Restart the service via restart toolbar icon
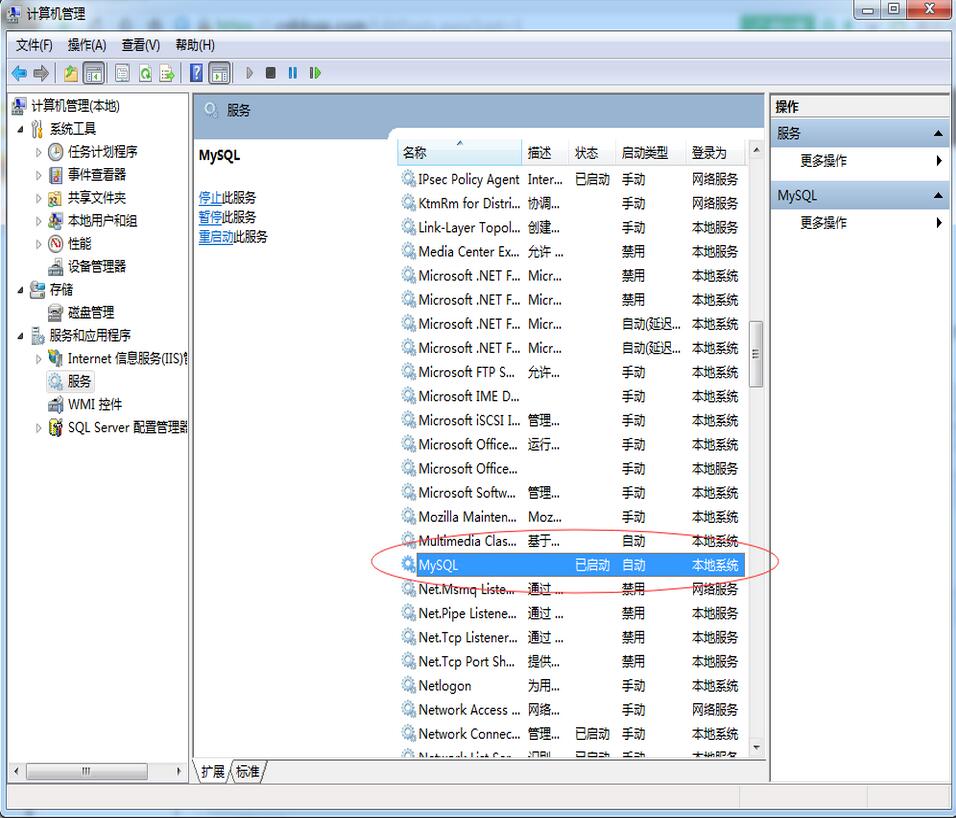The image size is (956, 818). pos(313,72)
